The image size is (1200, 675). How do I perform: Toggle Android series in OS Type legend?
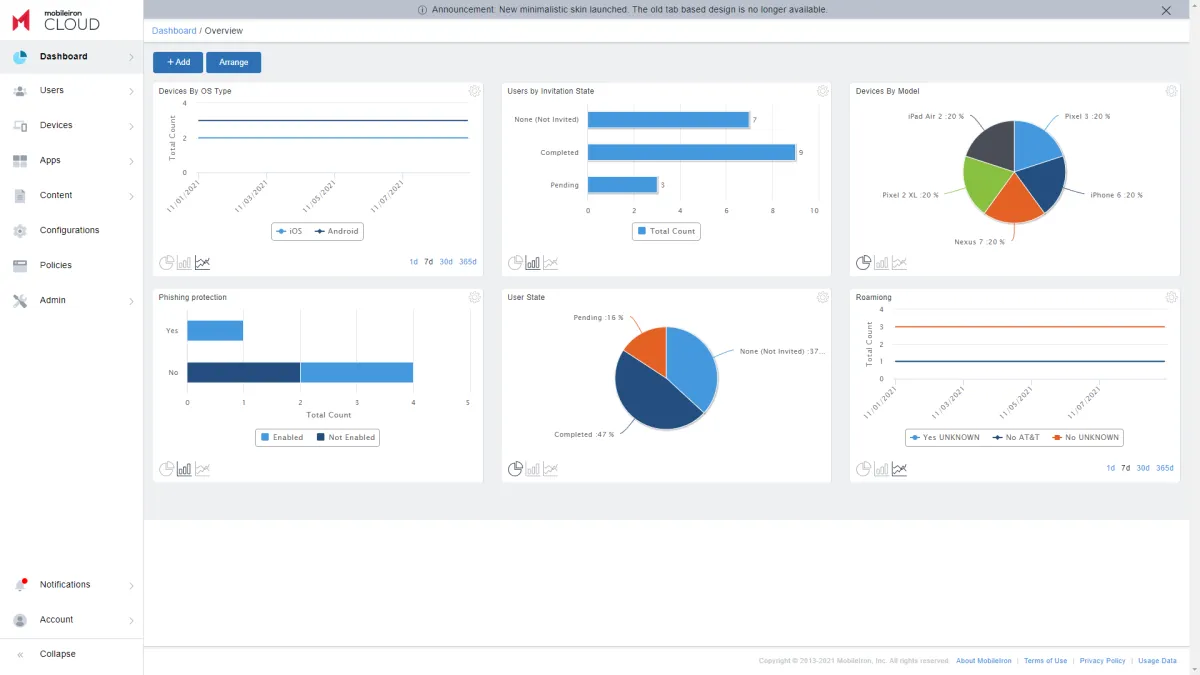click(337, 231)
